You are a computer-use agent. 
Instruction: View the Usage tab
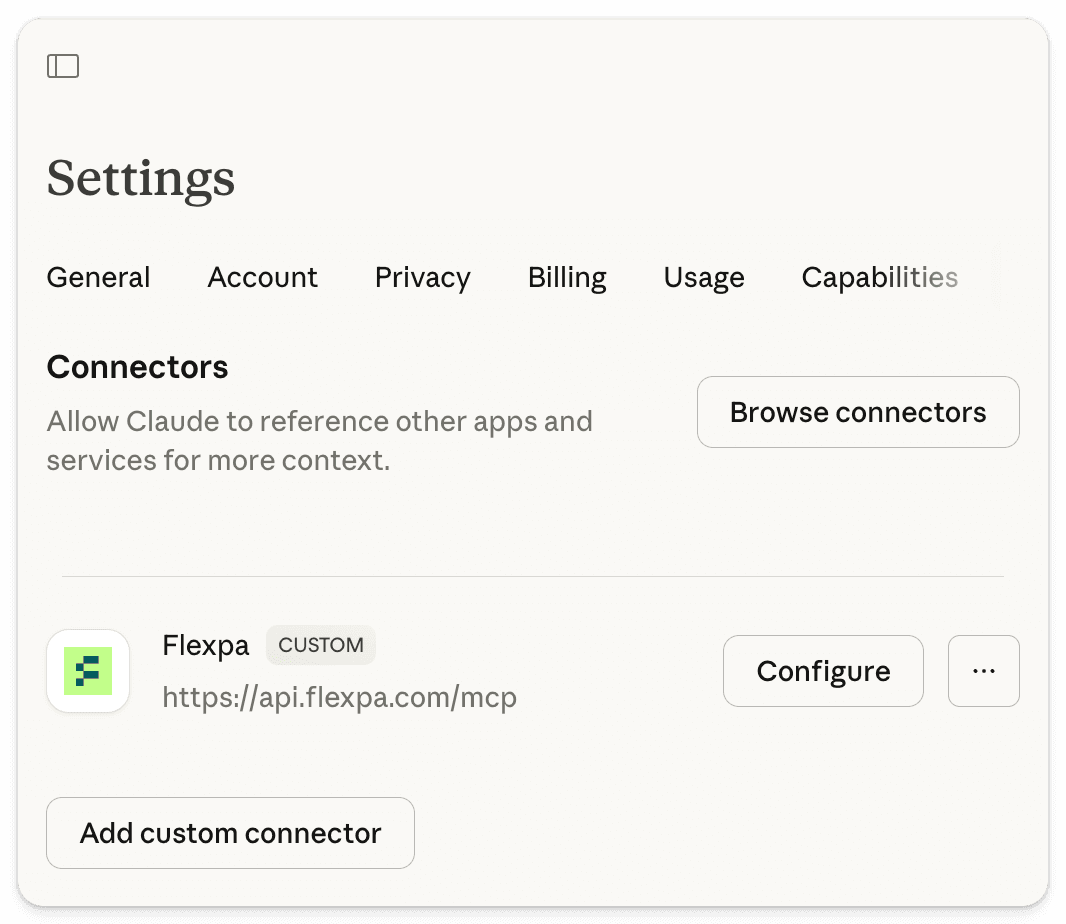(703, 277)
